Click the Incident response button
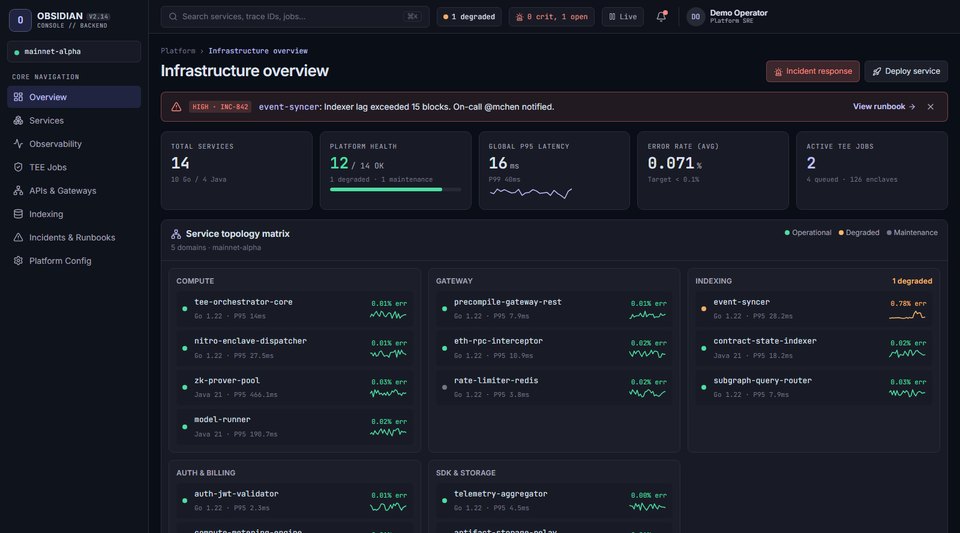The height and width of the screenshot is (533, 960). point(812,72)
